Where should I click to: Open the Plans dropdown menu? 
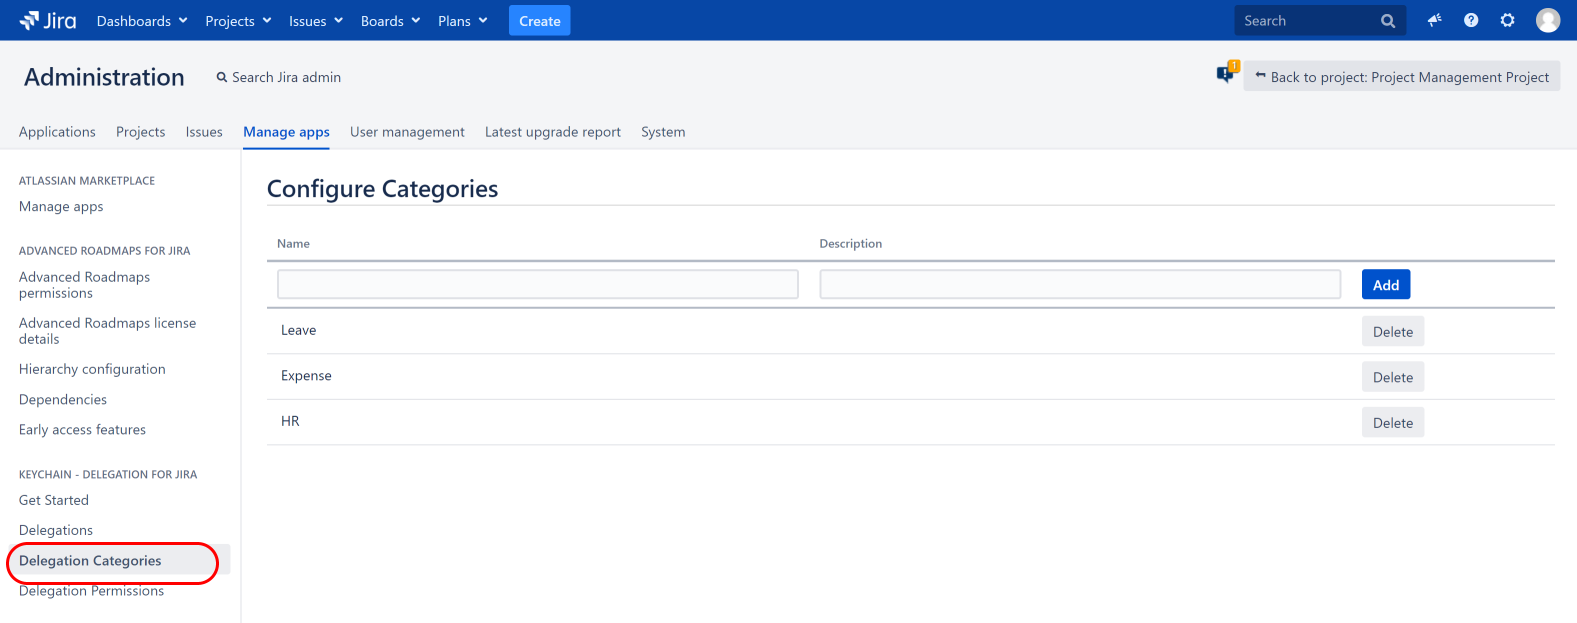462,21
